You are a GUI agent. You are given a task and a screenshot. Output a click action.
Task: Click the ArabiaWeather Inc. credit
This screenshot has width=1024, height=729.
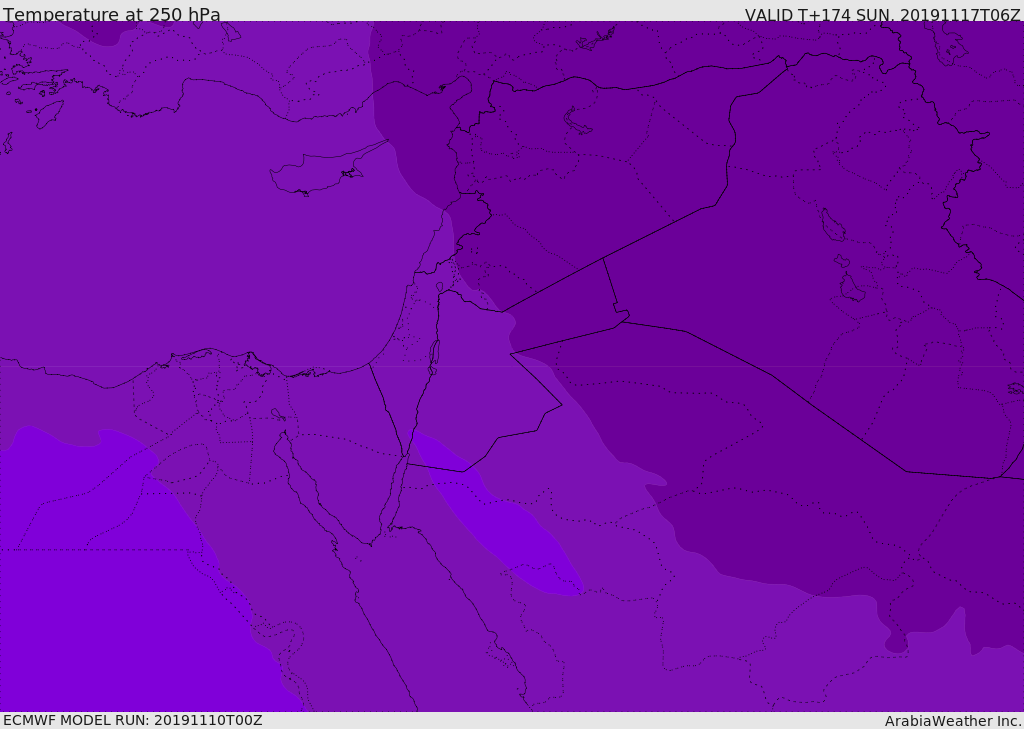click(953, 721)
